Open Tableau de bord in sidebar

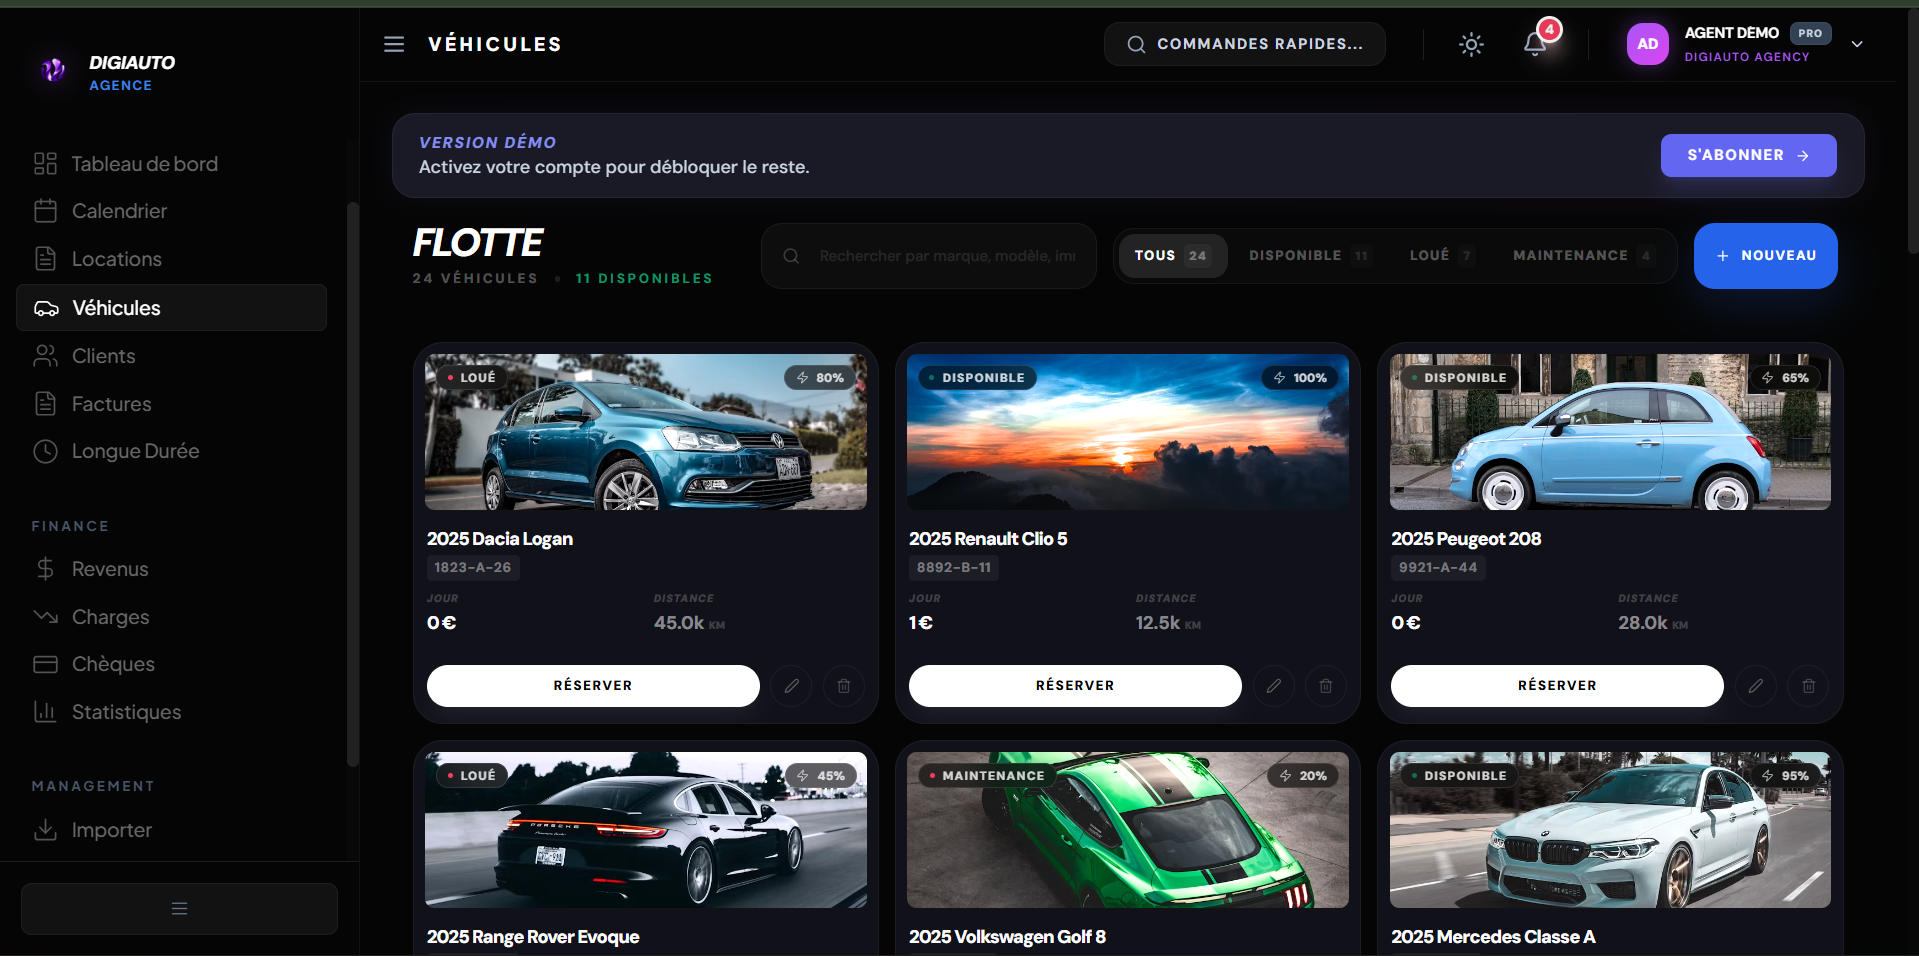coord(171,164)
